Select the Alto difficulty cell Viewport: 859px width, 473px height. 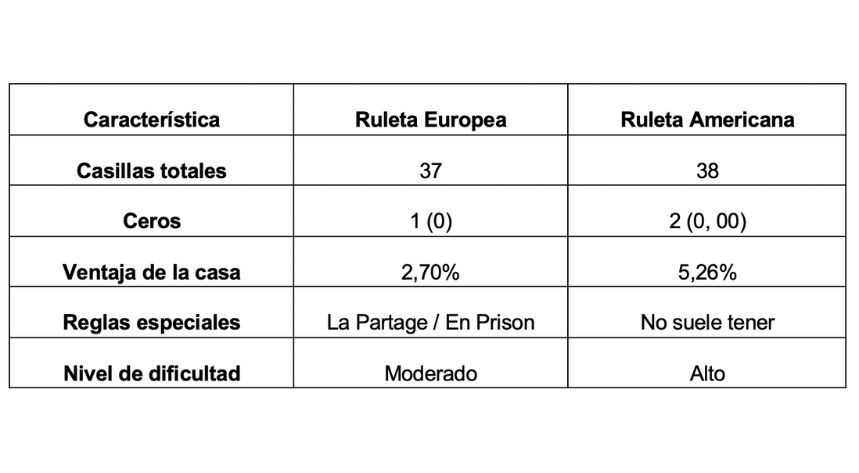707,374
